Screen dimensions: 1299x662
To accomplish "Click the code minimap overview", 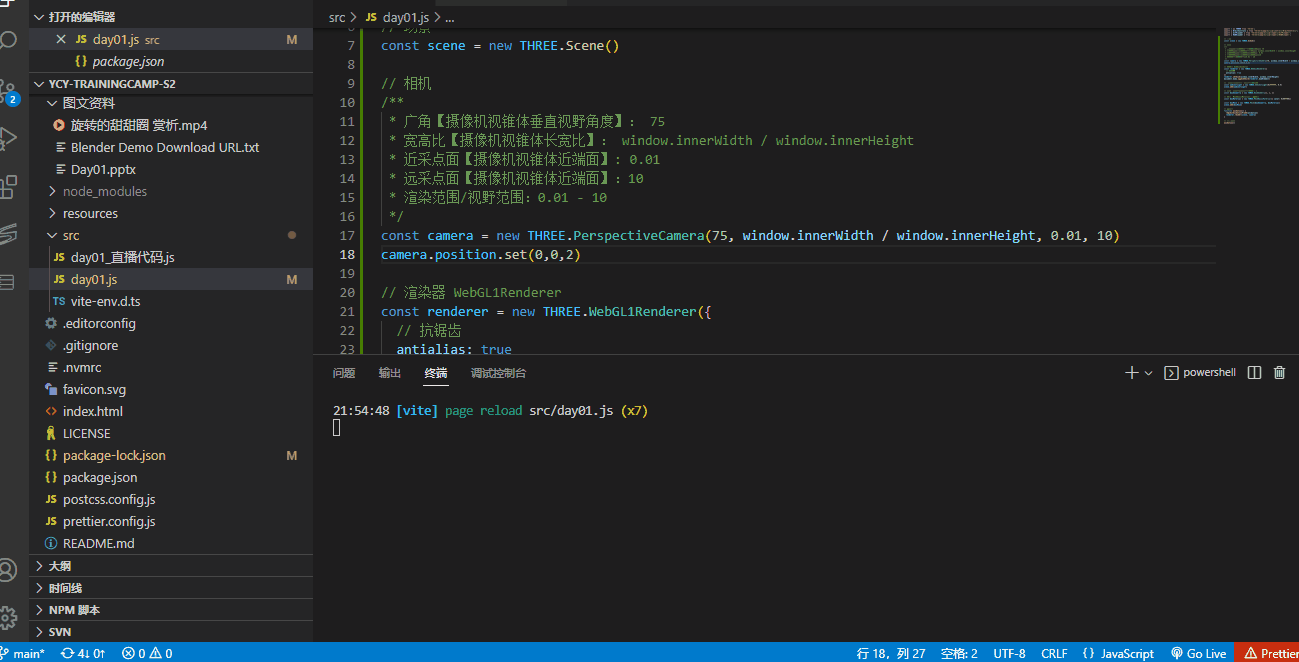I will coord(1257,76).
